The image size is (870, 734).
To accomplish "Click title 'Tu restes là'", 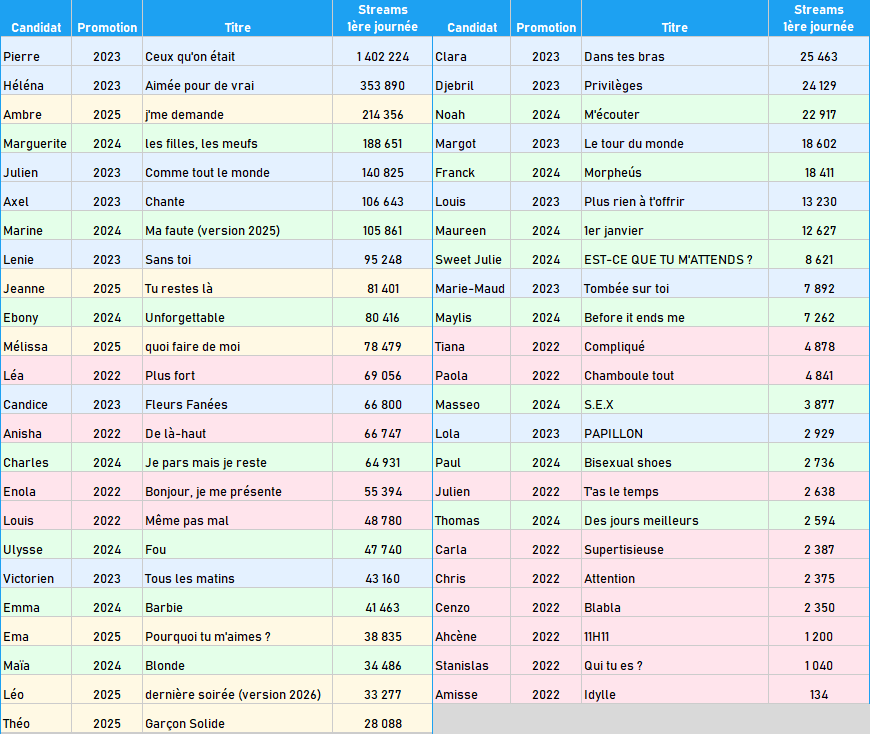I will pos(237,284).
